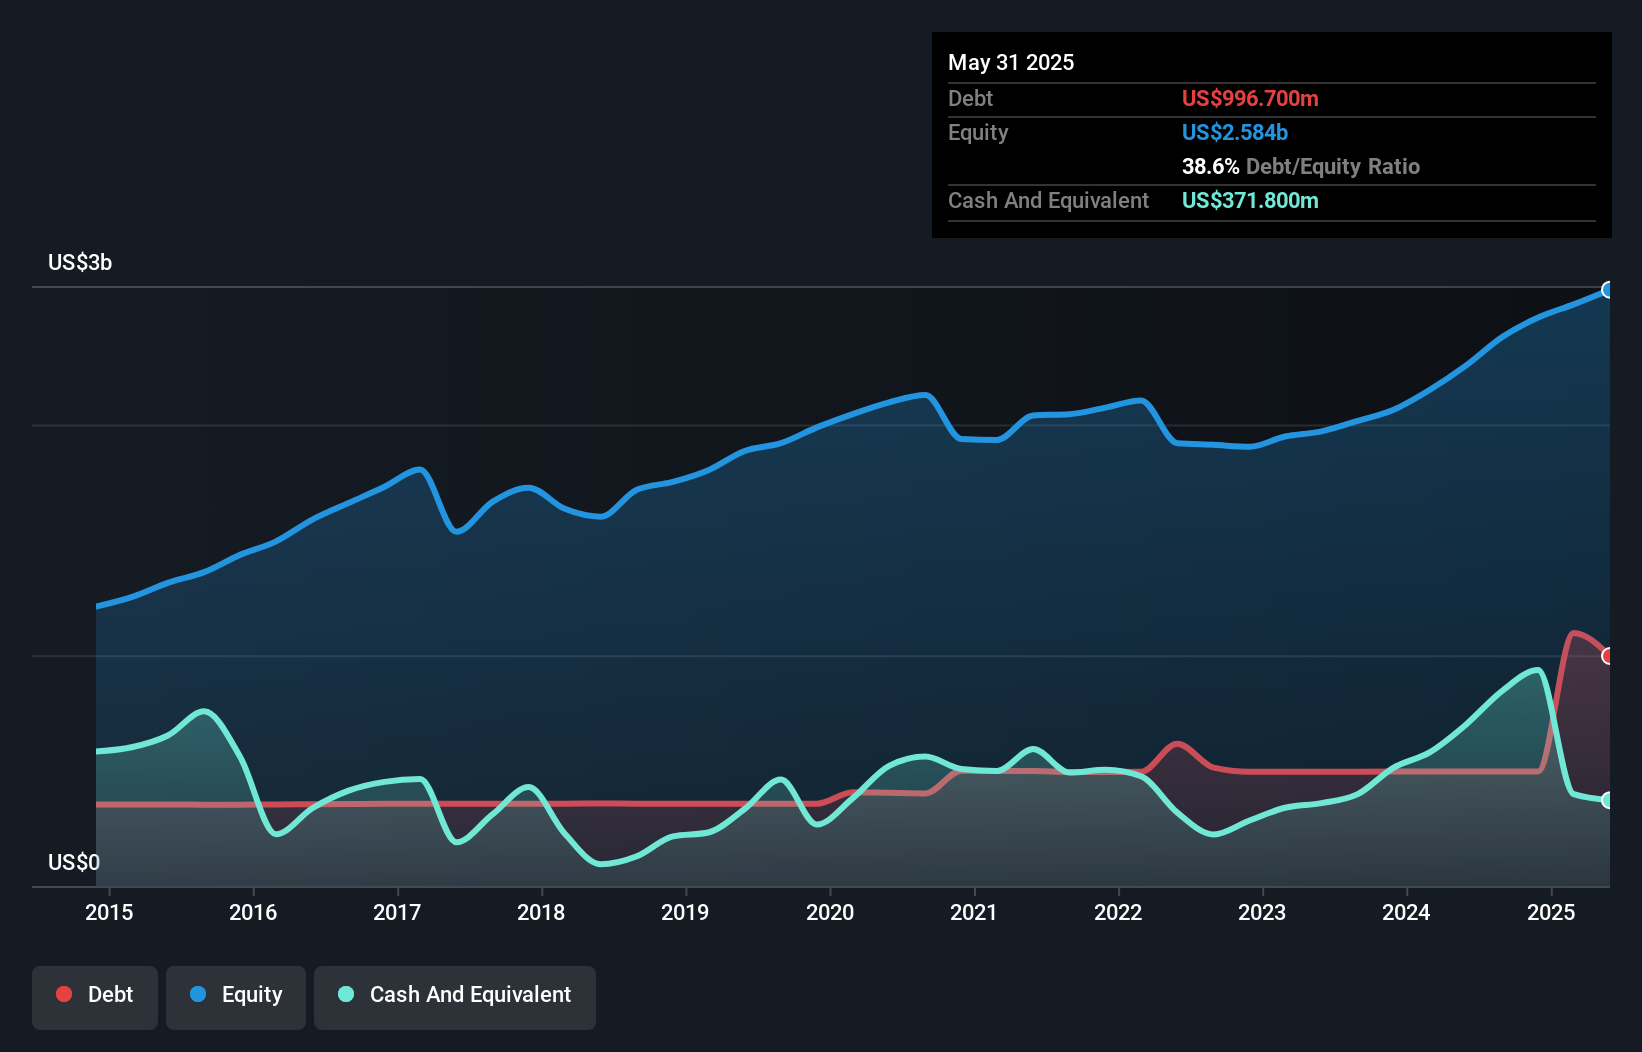This screenshot has height=1052, width=1642.
Task: Click the blue dot icon in the Equity legend
Action: (x=202, y=994)
